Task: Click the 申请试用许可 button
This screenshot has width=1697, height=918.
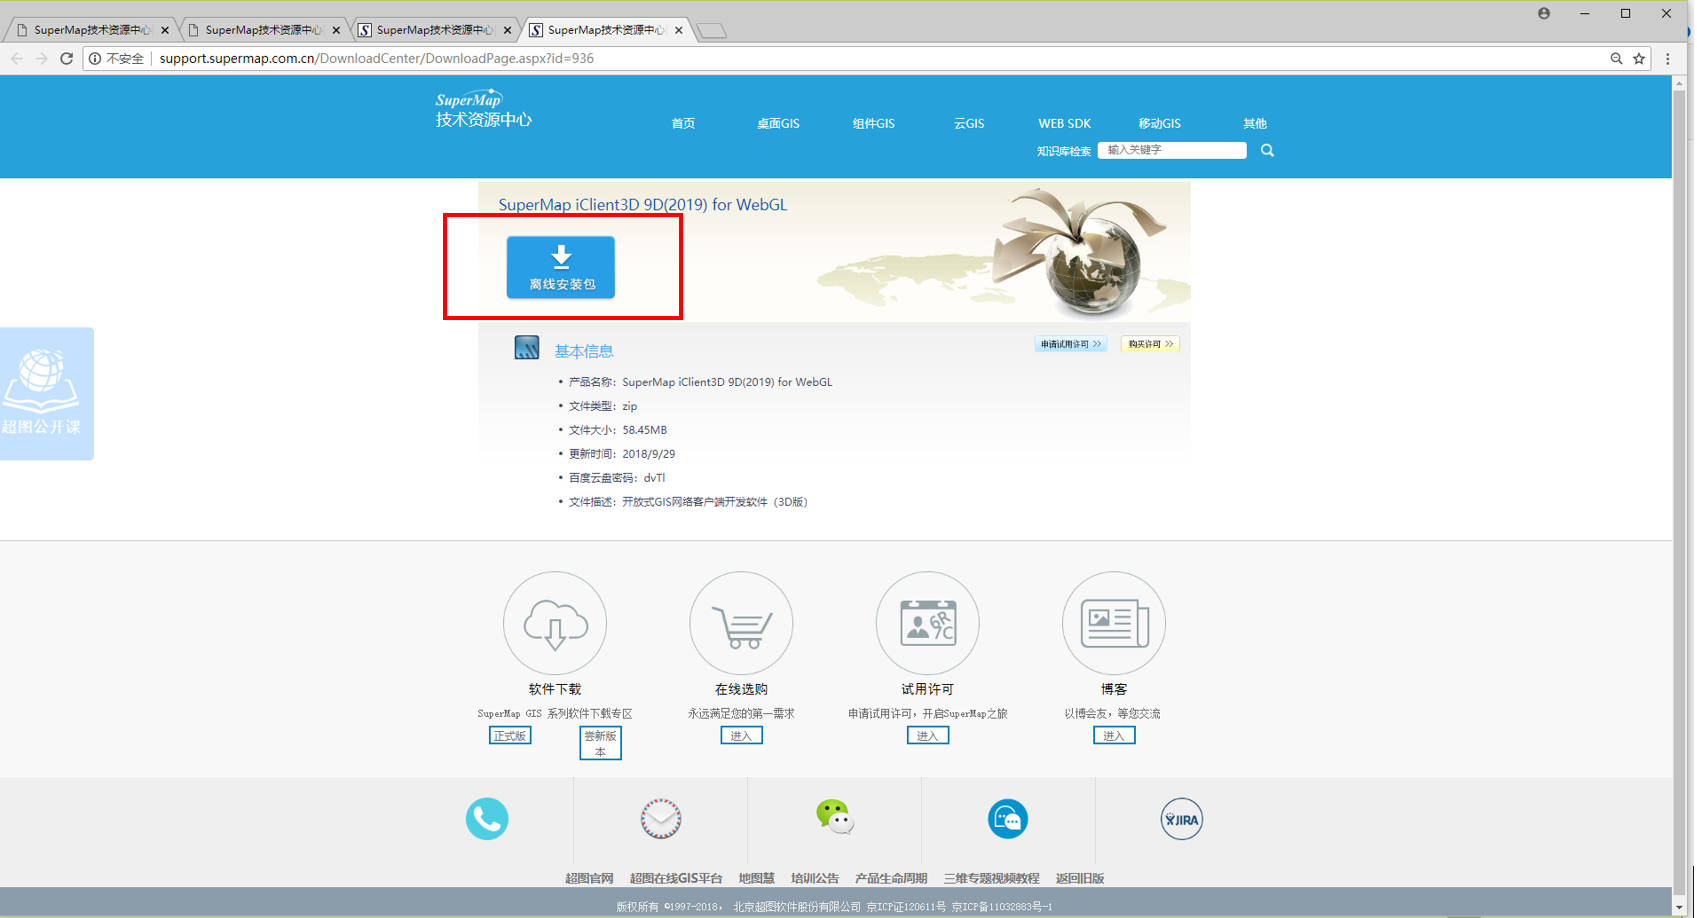Action: point(1071,344)
